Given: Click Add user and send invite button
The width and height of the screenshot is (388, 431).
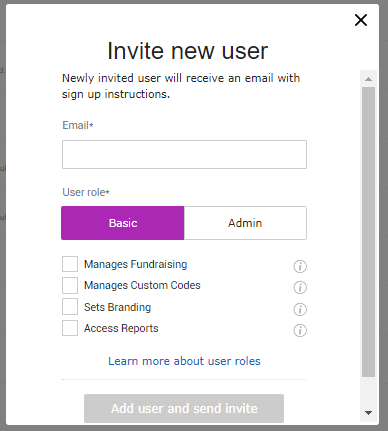Looking at the screenshot, I should 184,408.
